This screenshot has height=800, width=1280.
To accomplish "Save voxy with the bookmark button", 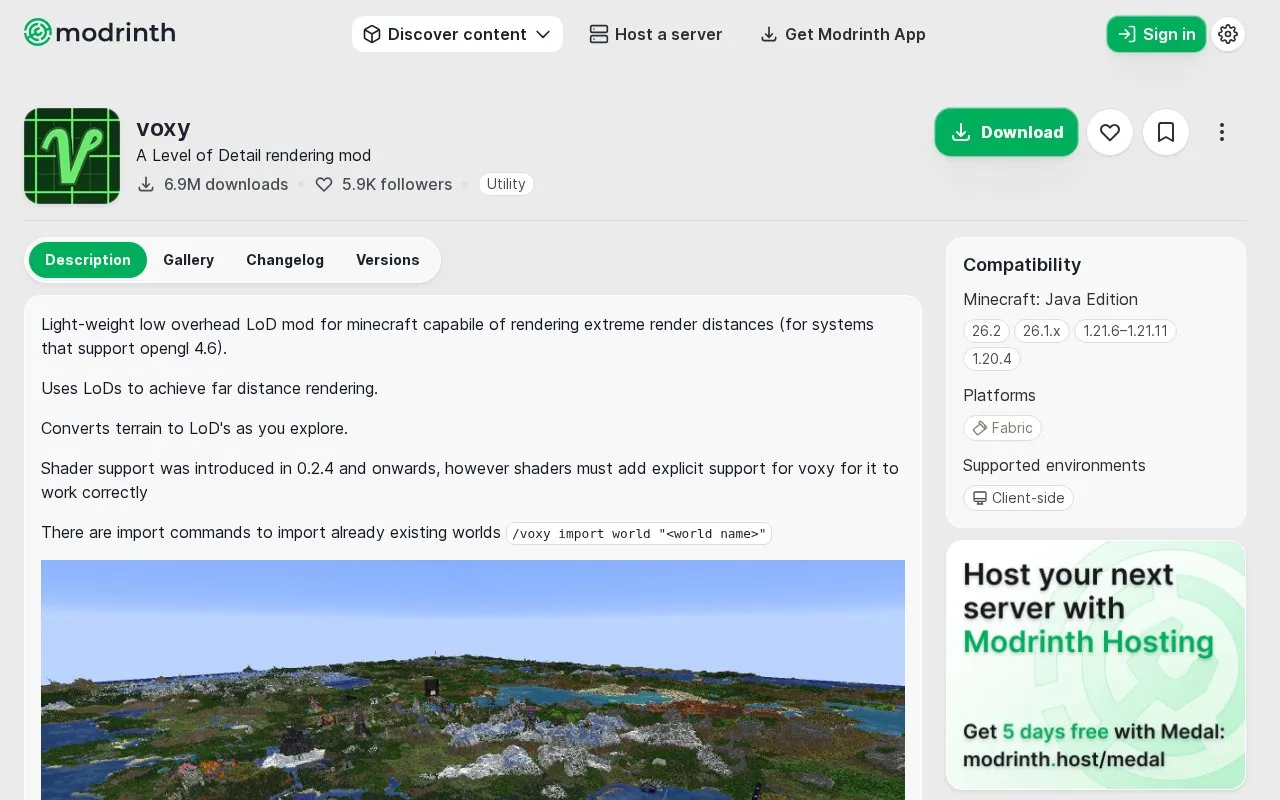I will pyautogui.click(x=1166, y=132).
